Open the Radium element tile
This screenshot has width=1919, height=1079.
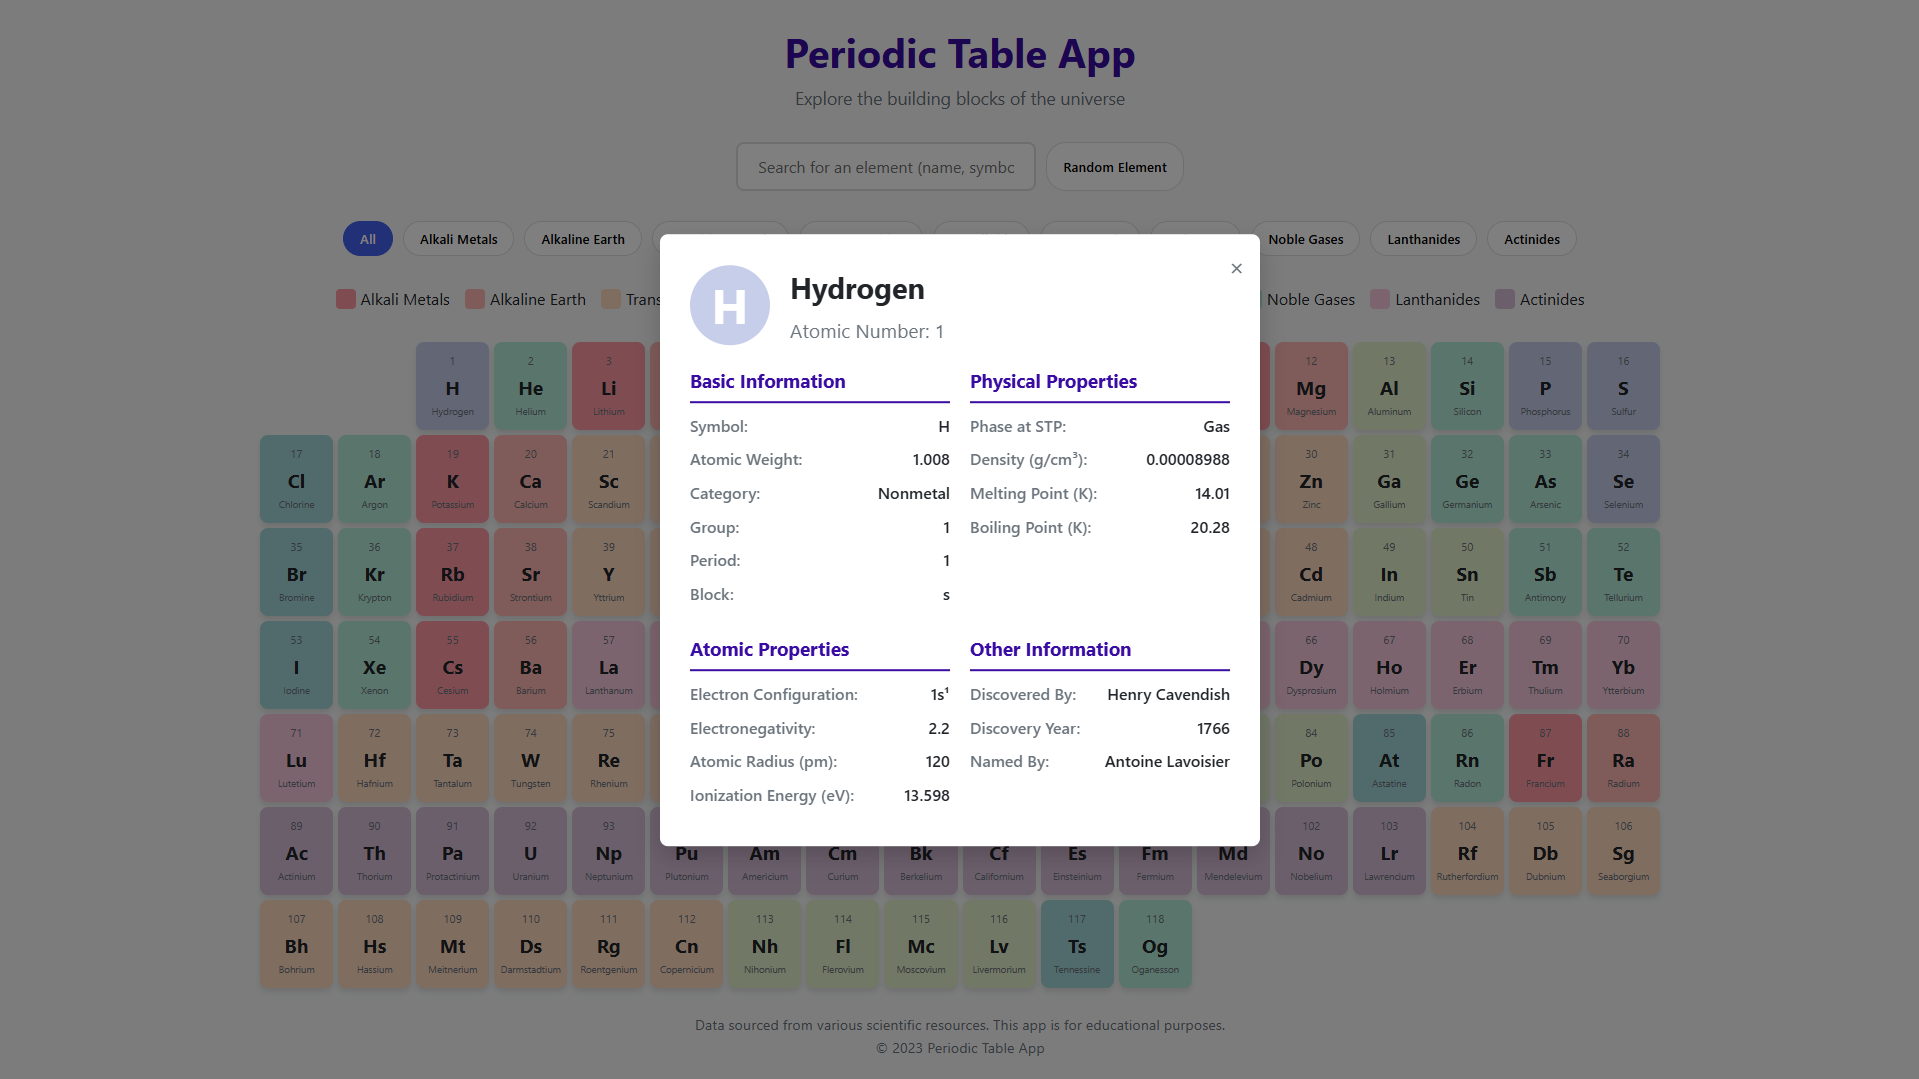[x=1623, y=758]
